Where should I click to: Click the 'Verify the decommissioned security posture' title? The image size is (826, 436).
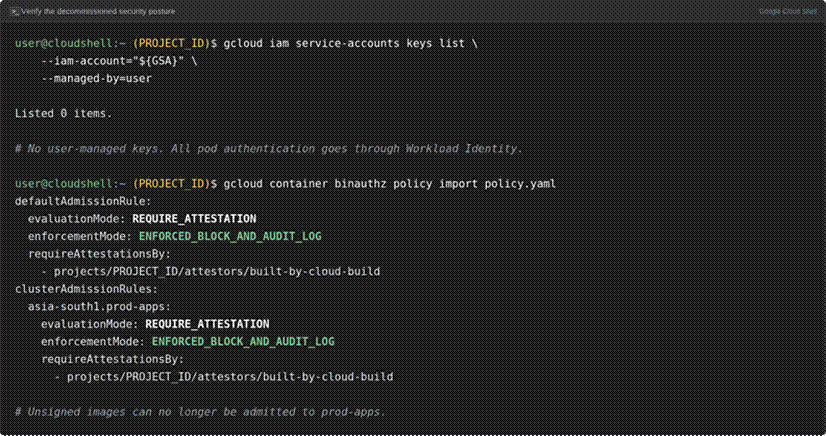pos(99,11)
